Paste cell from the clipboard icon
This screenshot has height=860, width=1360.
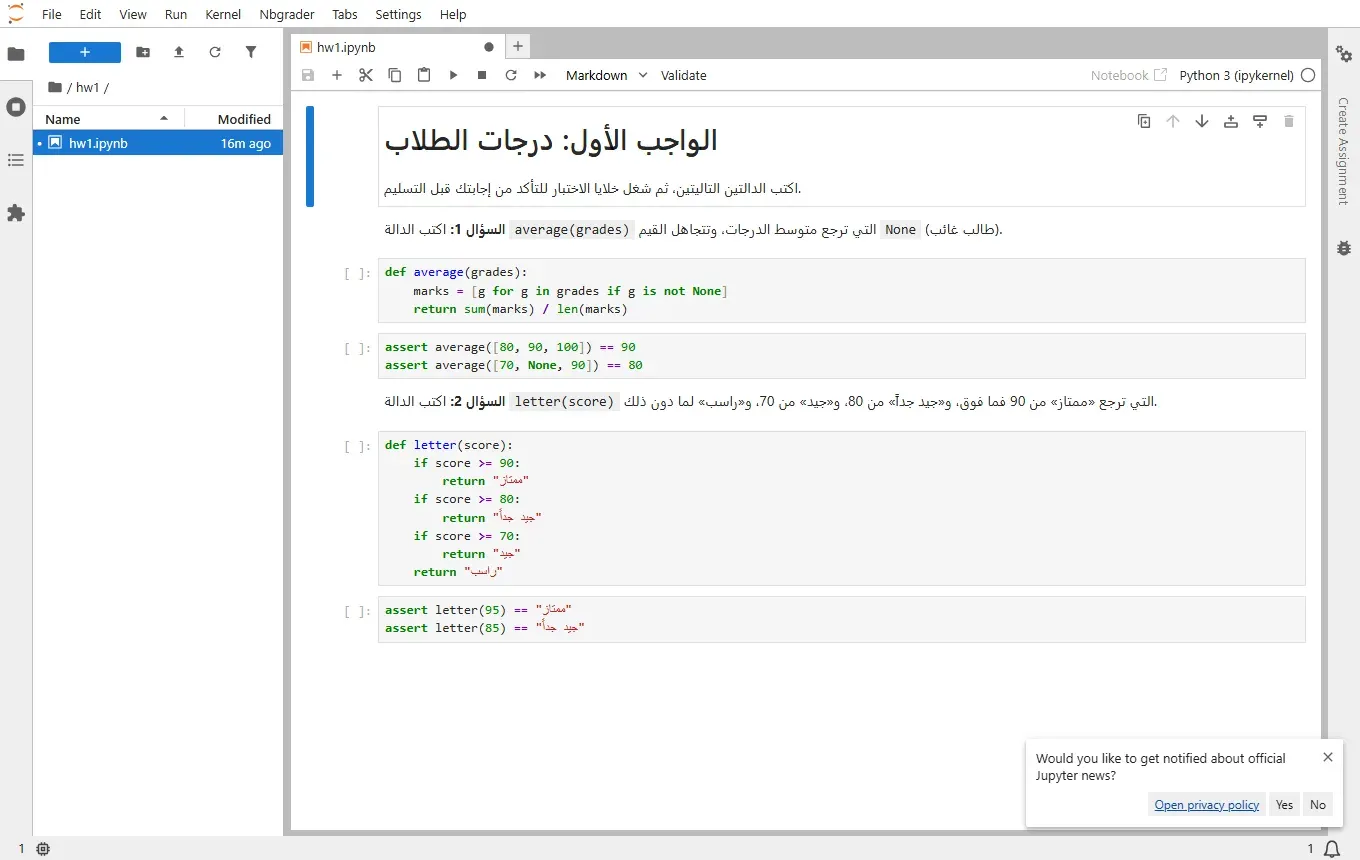click(424, 75)
